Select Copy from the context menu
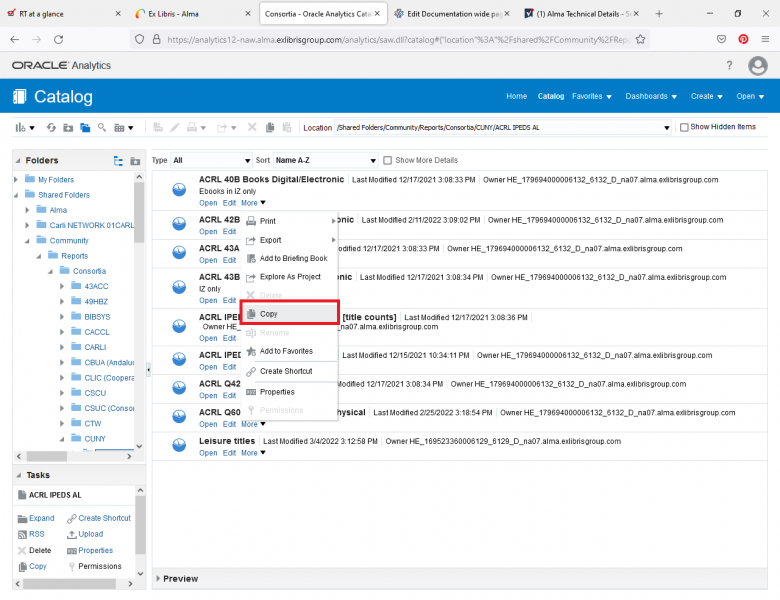This screenshot has height=600, width=780. click(290, 313)
